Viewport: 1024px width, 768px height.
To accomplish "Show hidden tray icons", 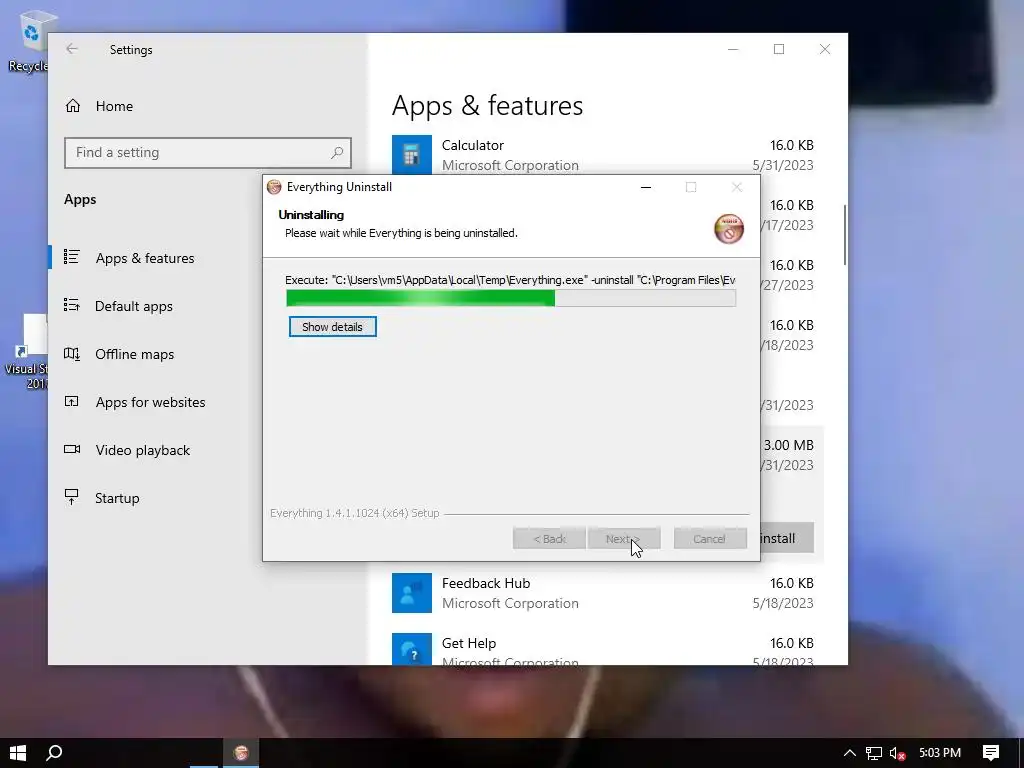I will 849,753.
